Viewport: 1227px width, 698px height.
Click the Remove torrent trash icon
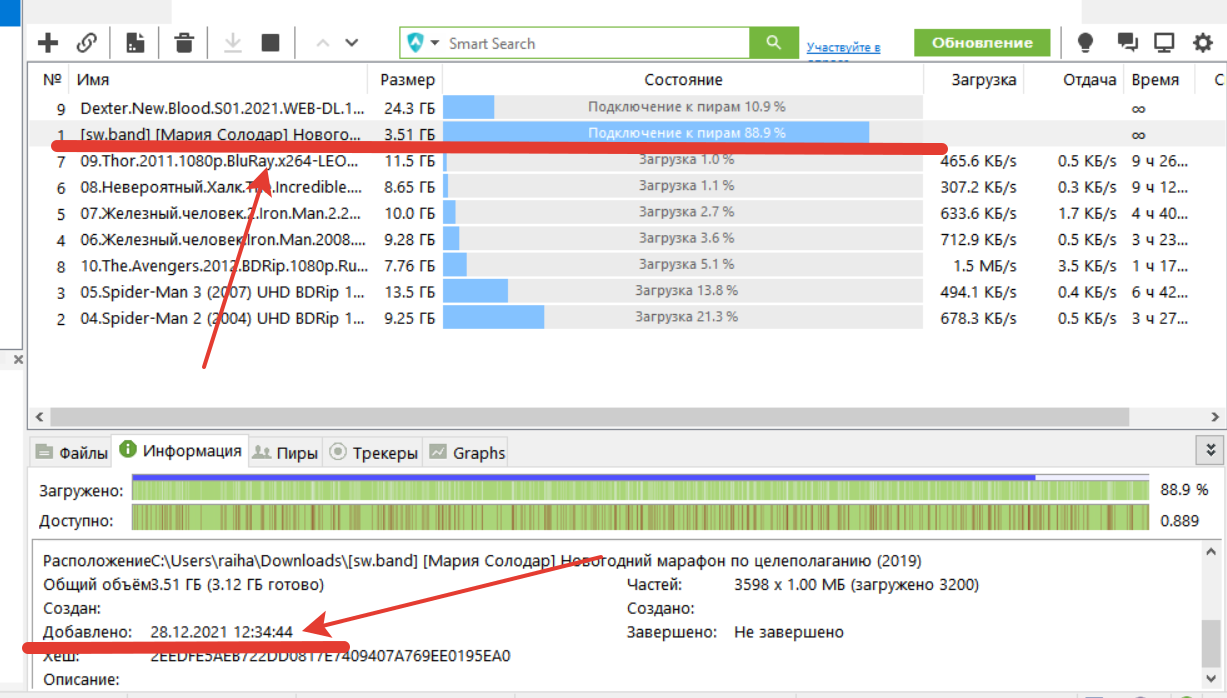(x=184, y=43)
